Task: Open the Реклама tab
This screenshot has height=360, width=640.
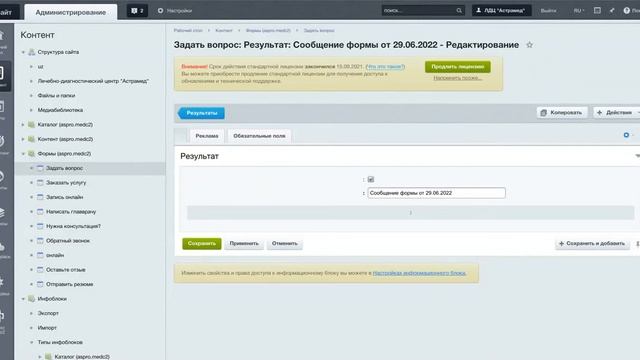Action: (x=207, y=136)
